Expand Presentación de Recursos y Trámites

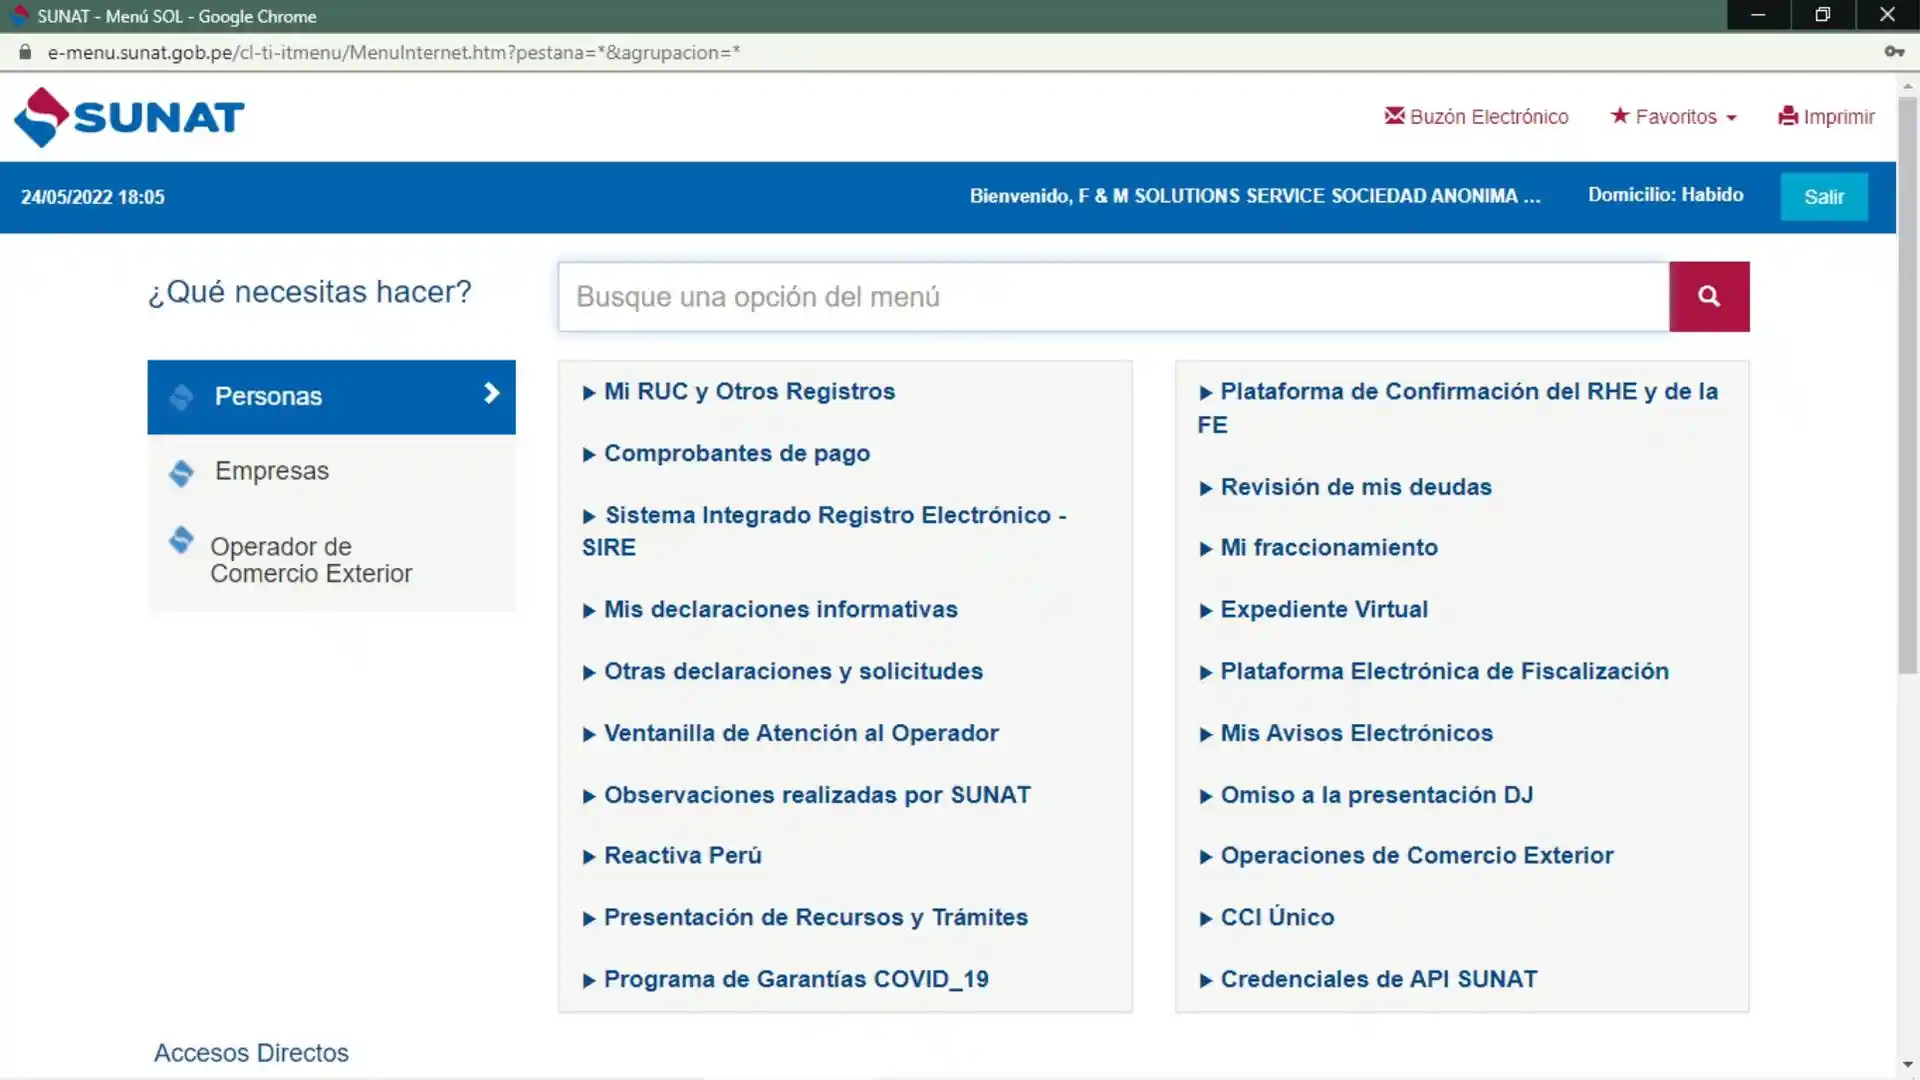click(x=805, y=917)
